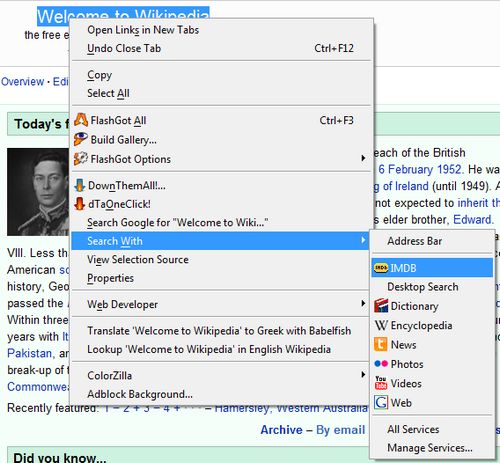The image size is (500, 463).
Task: Click the IMDB icon in the submenu
Action: tap(381, 268)
